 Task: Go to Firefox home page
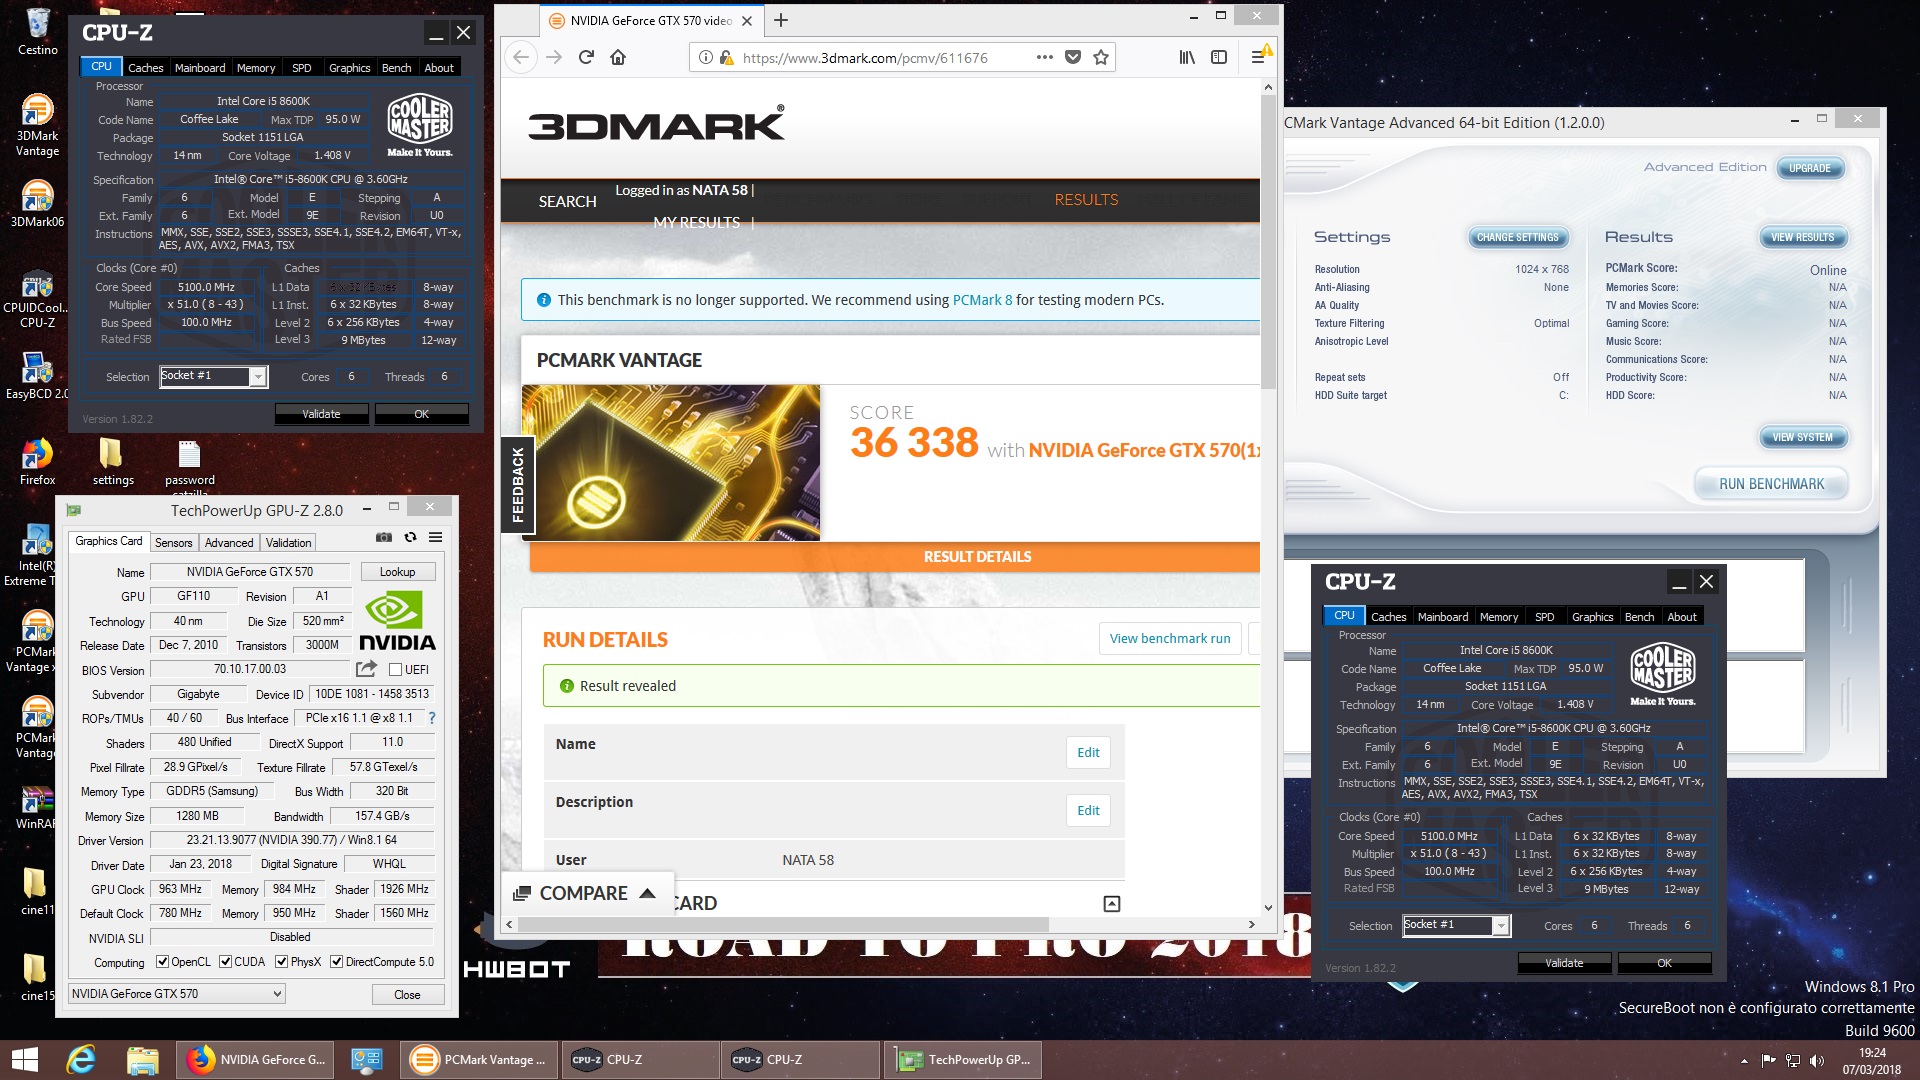[618, 57]
